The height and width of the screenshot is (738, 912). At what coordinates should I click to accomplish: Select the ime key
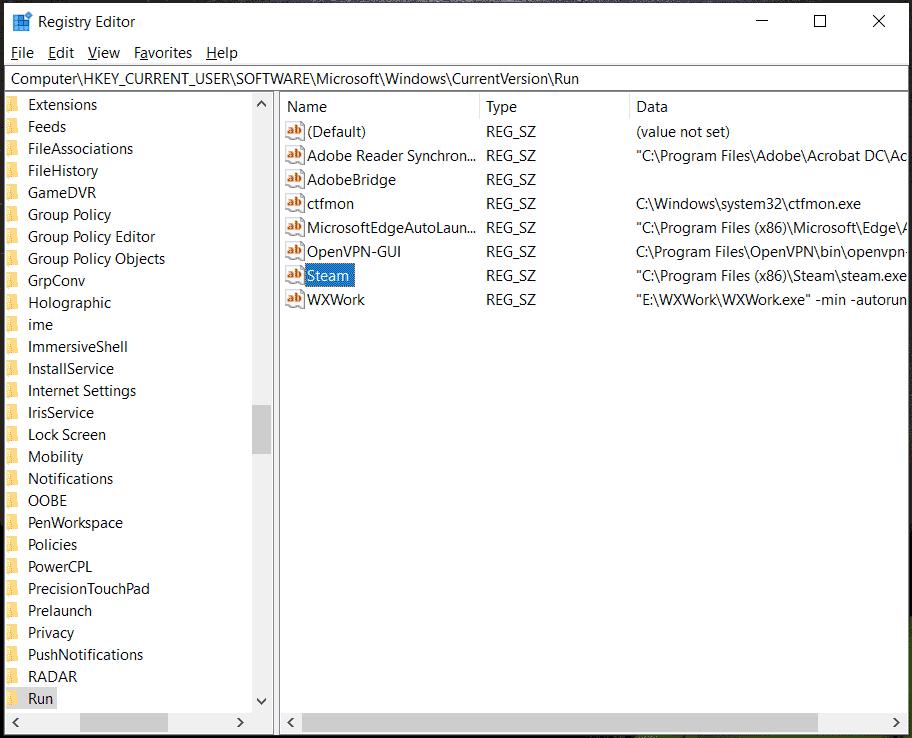tap(40, 325)
